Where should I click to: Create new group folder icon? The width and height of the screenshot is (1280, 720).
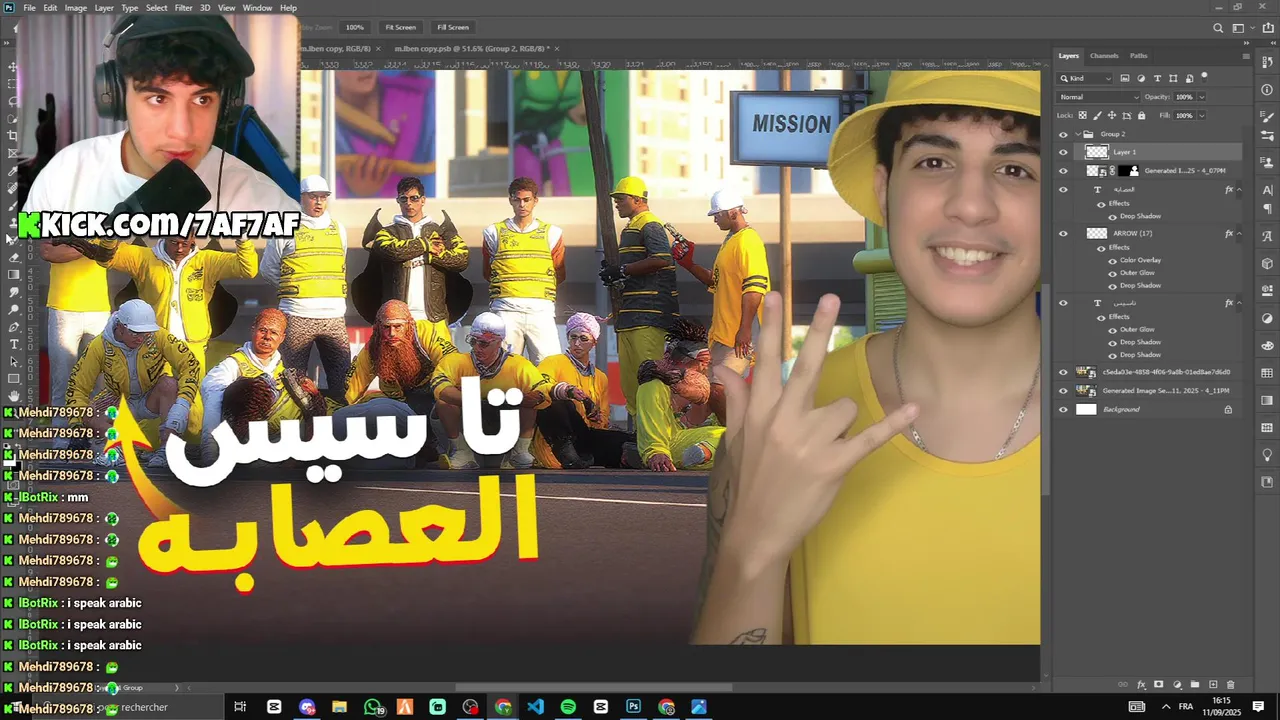[x=1195, y=685]
